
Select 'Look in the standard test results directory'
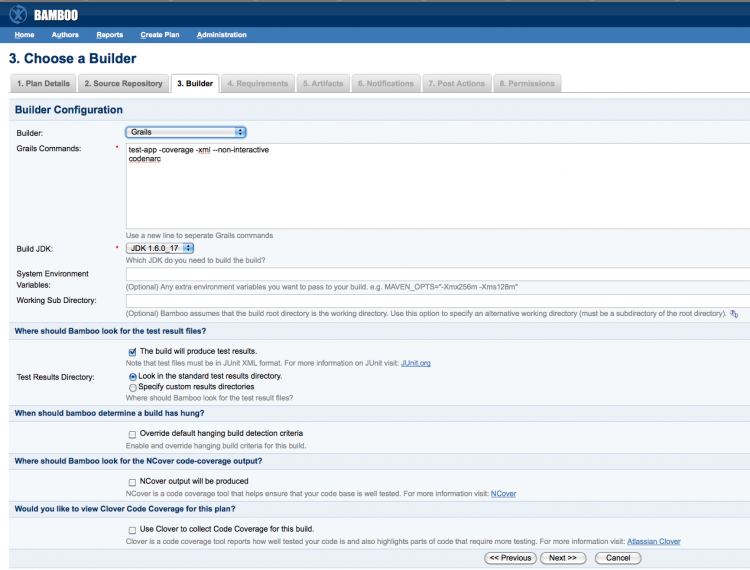click(x=133, y=377)
